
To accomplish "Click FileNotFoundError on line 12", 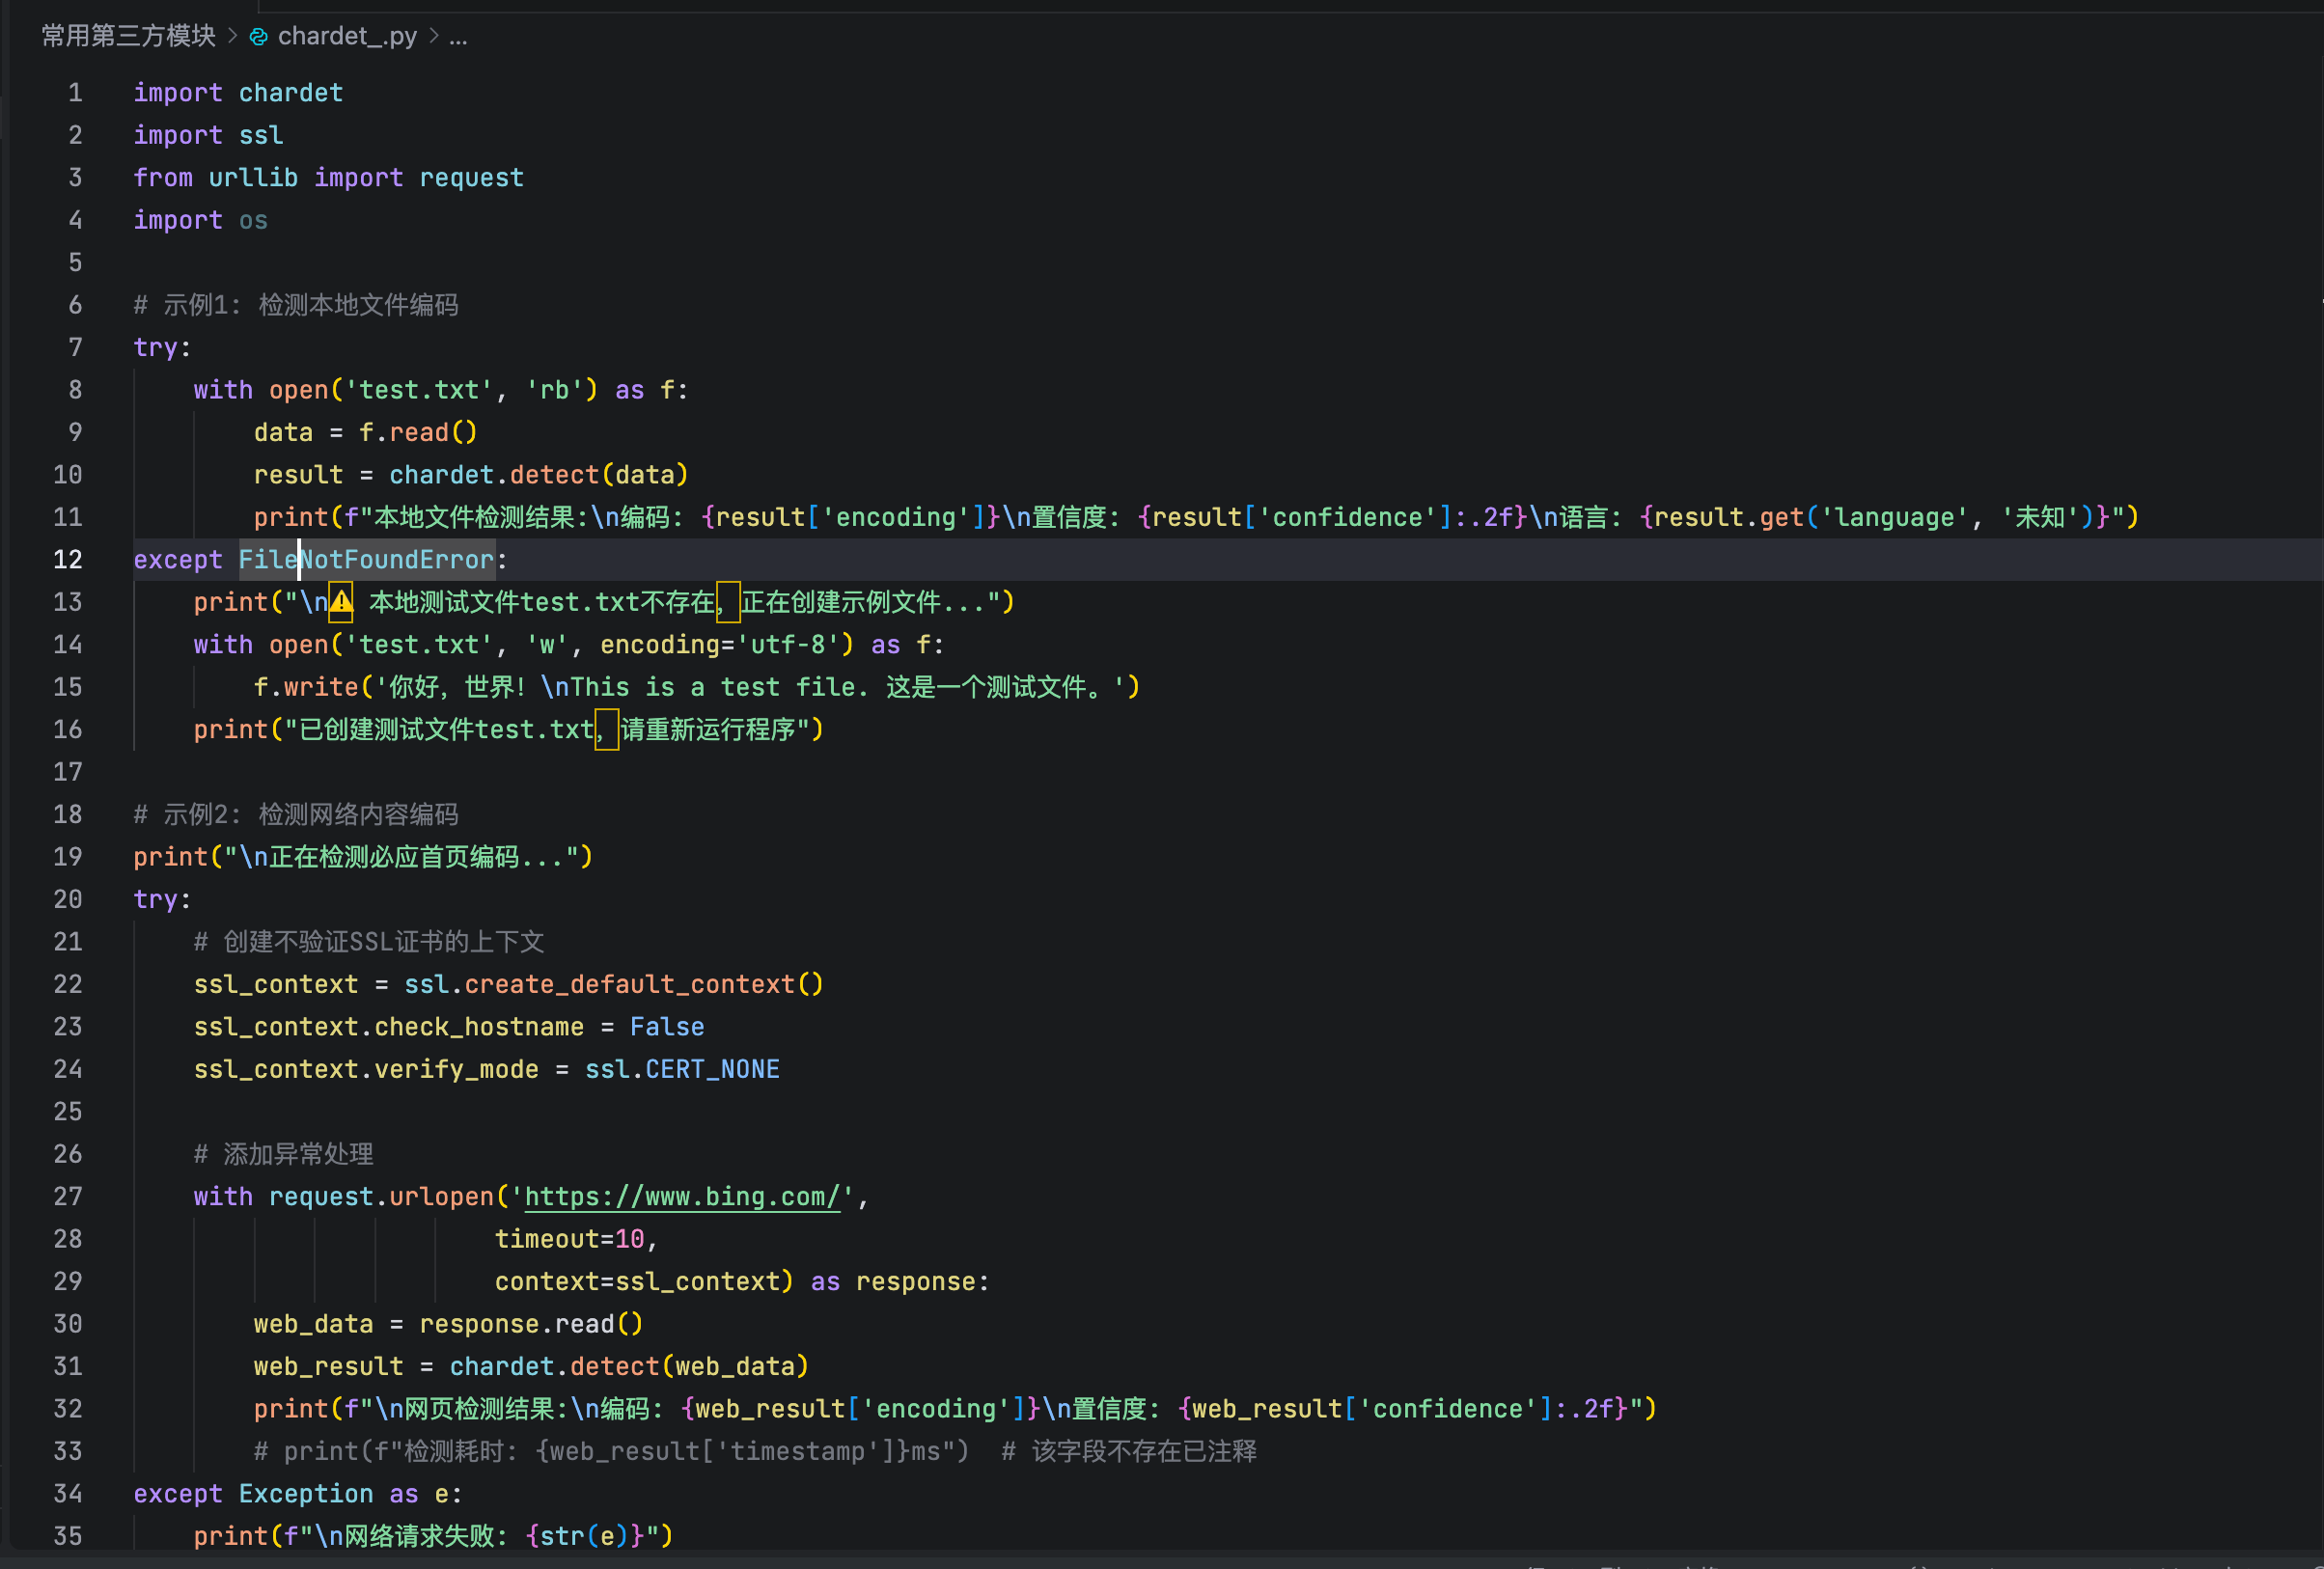I will point(366,560).
